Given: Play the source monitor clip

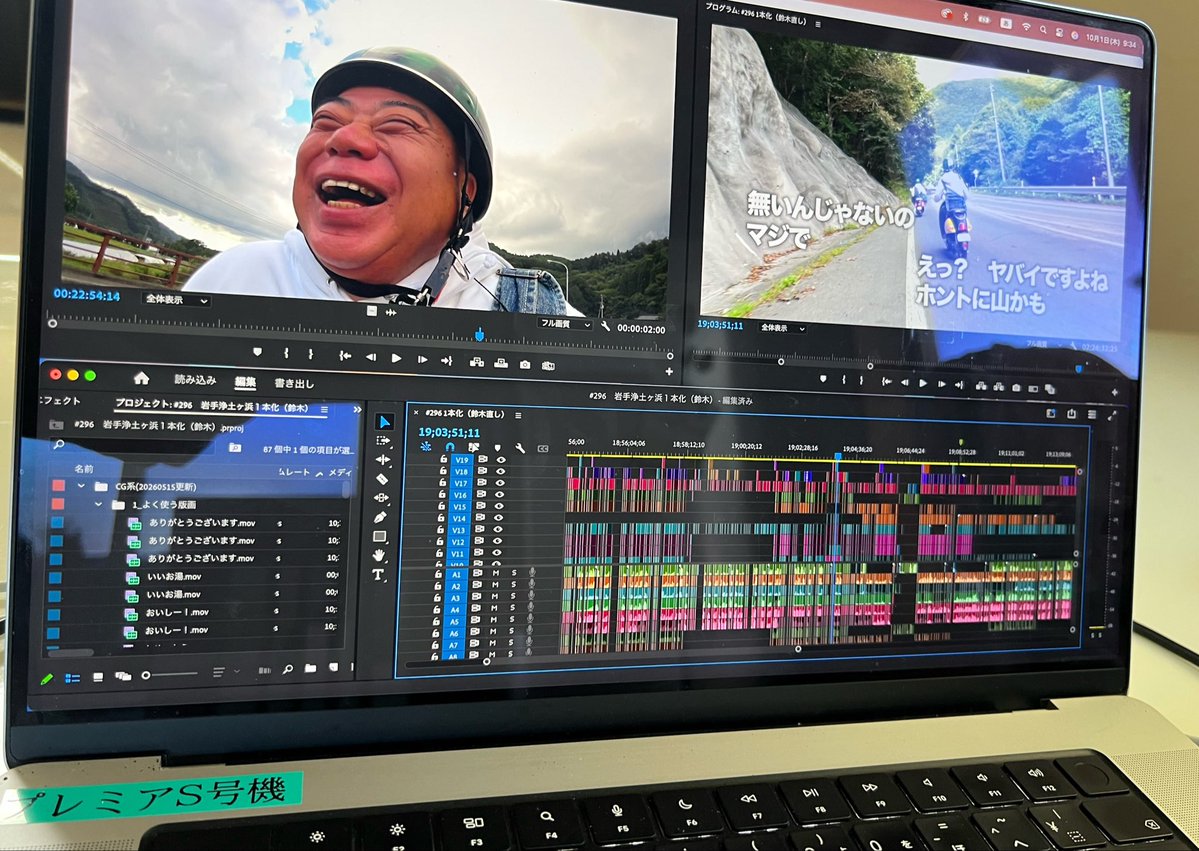Looking at the screenshot, I should pyautogui.click(x=396, y=358).
